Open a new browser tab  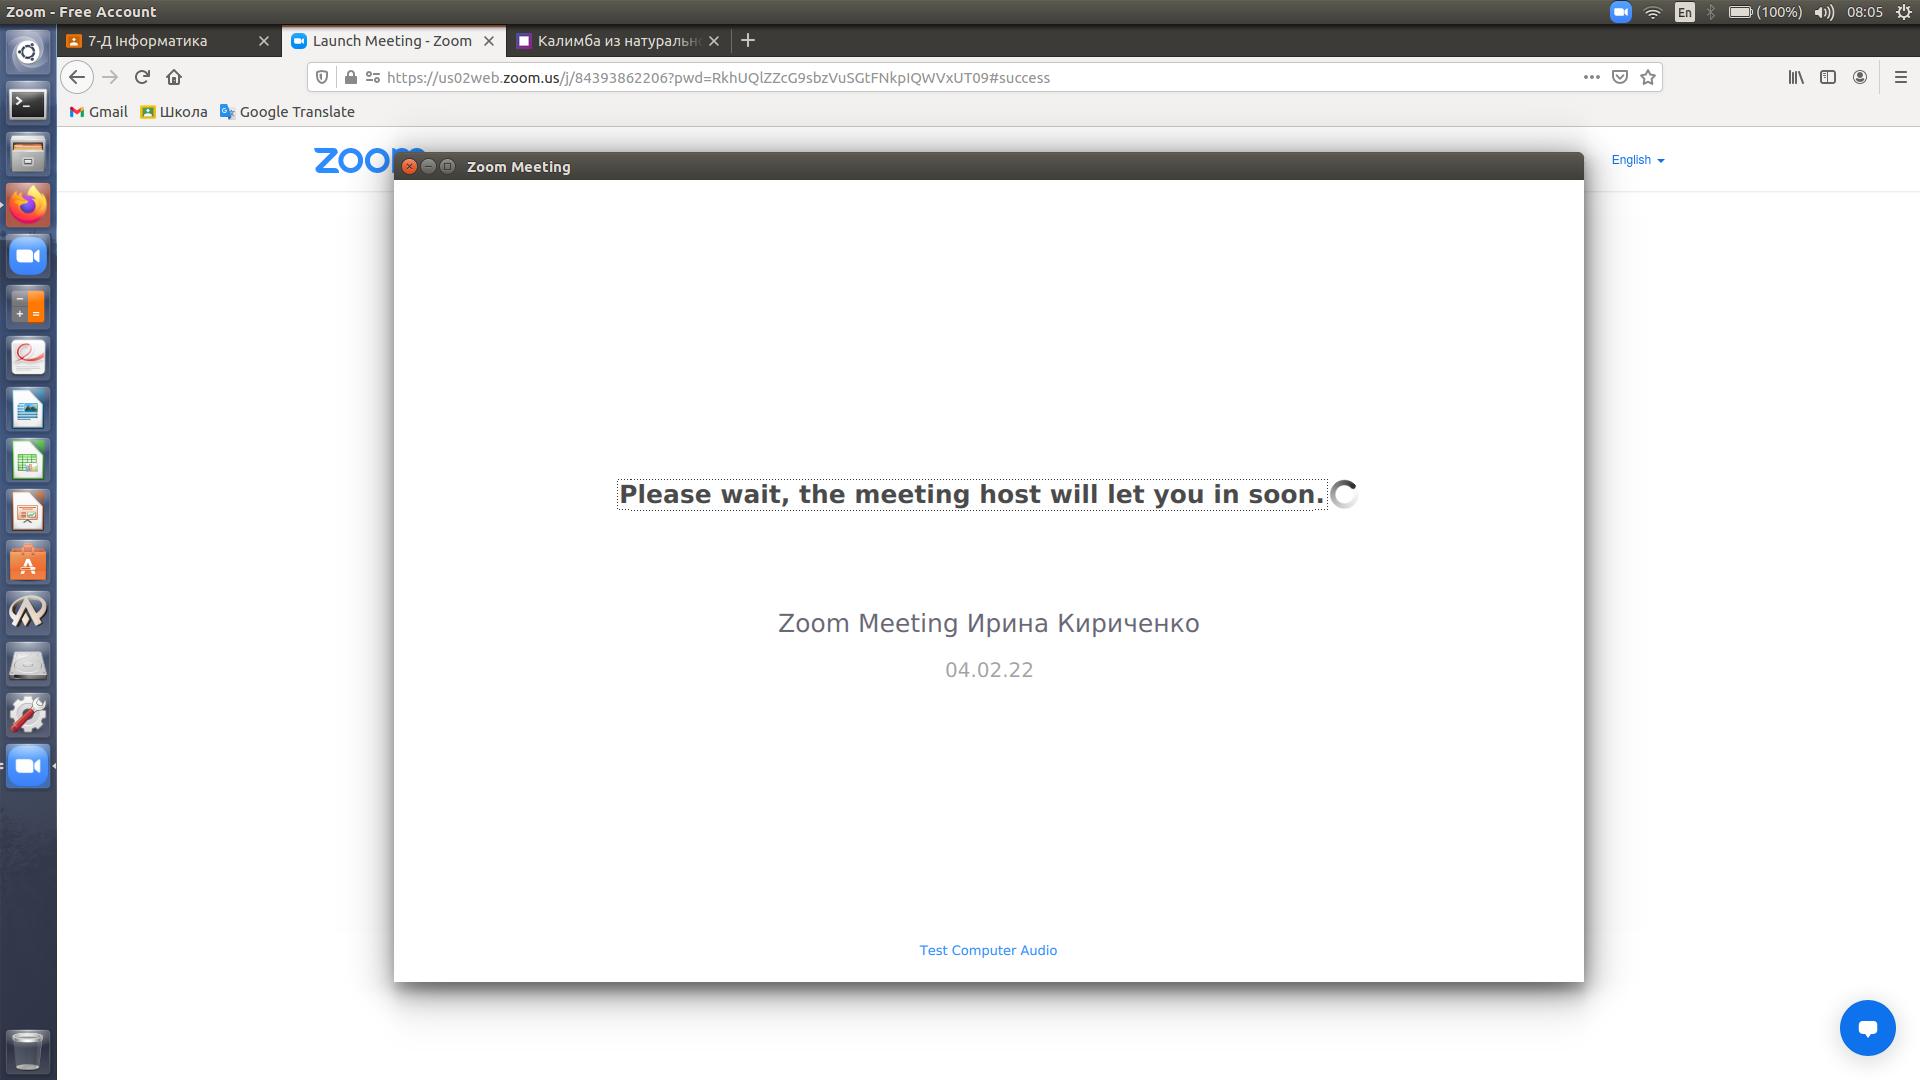(748, 41)
